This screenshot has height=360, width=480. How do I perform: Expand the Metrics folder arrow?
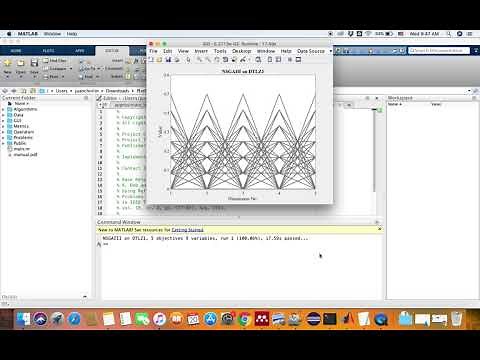click(3, 126)
